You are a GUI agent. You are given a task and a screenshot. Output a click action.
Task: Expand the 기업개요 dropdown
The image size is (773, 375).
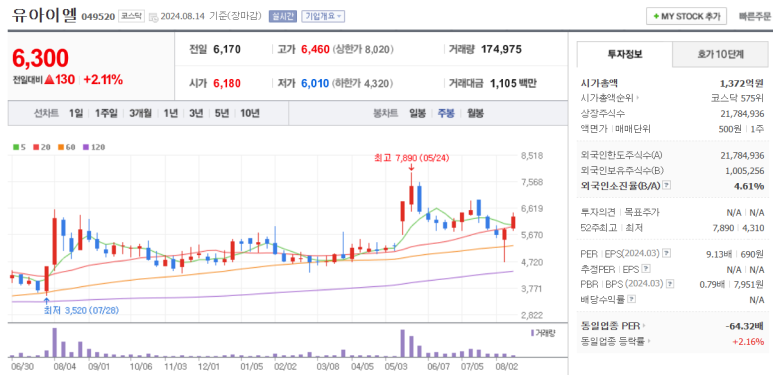coord(323,16)
